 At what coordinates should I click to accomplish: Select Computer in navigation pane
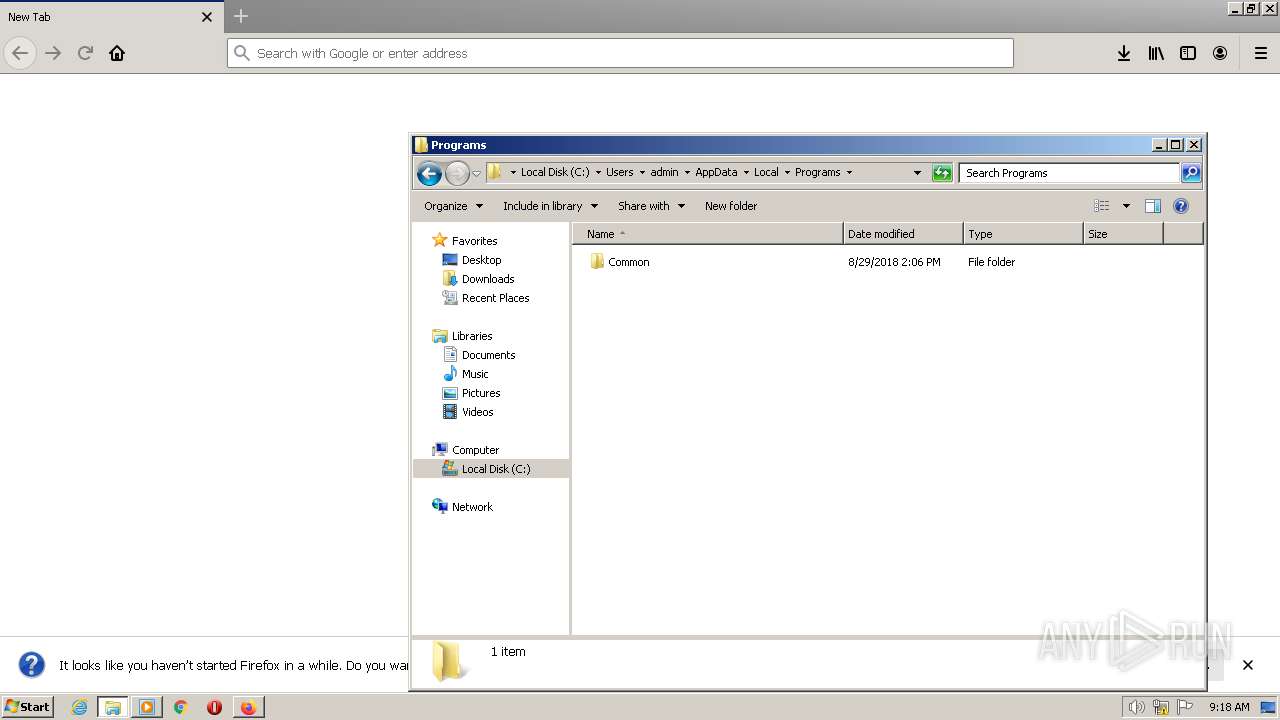[x=475, y=450]
